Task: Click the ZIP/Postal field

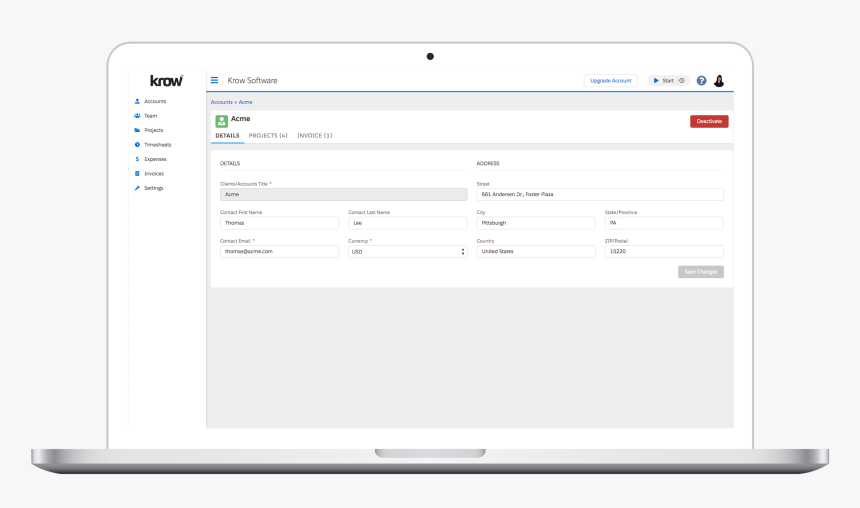Action: [664, 251]
